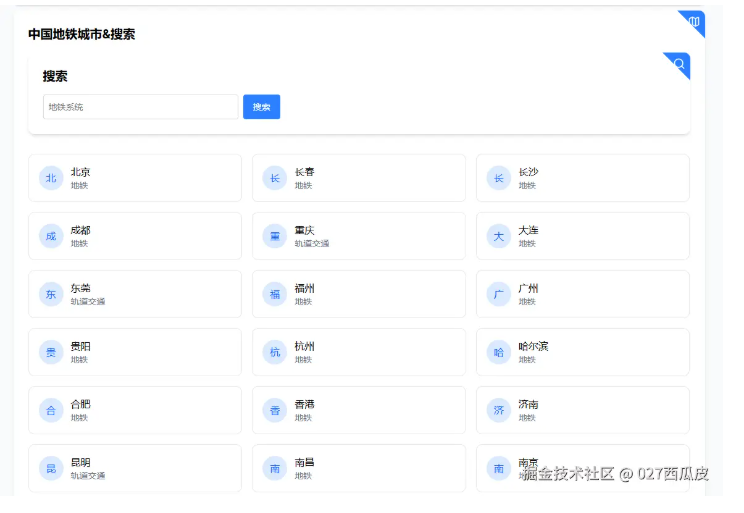Click 轨道交通 label under 昆明

click(x=88, y=476)
